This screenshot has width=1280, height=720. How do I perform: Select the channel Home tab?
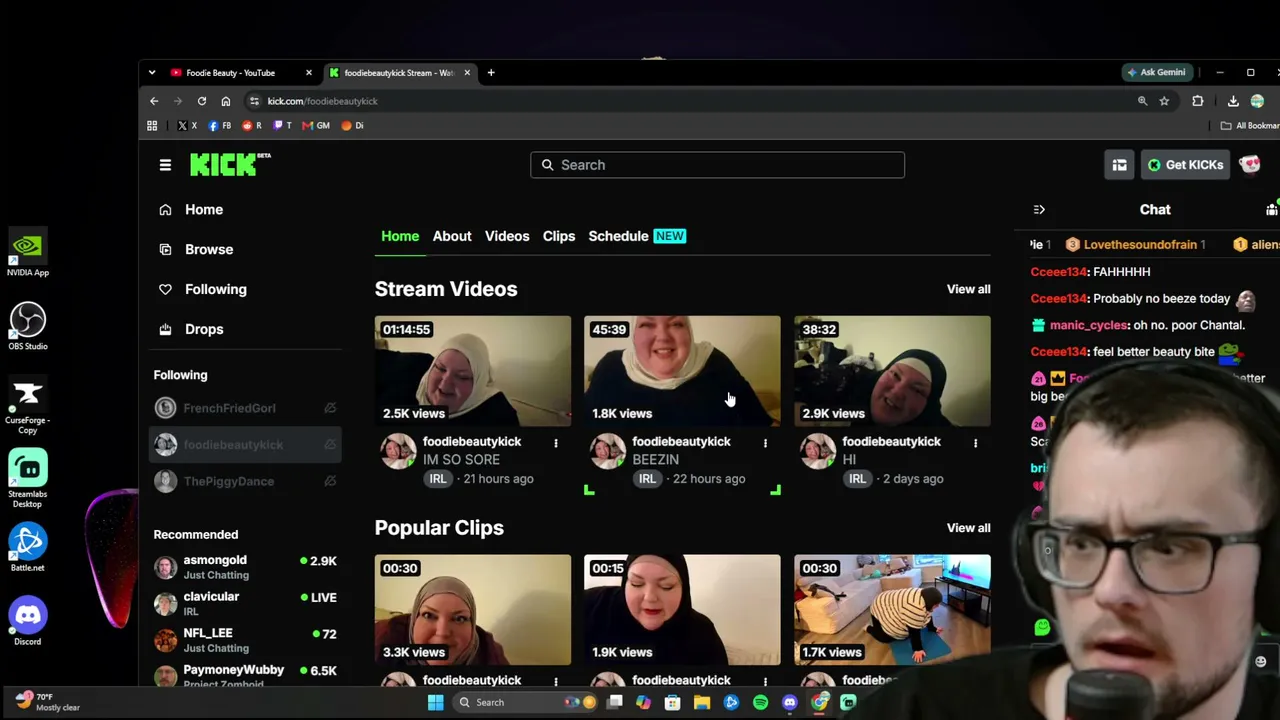click(x=400, y=236)
